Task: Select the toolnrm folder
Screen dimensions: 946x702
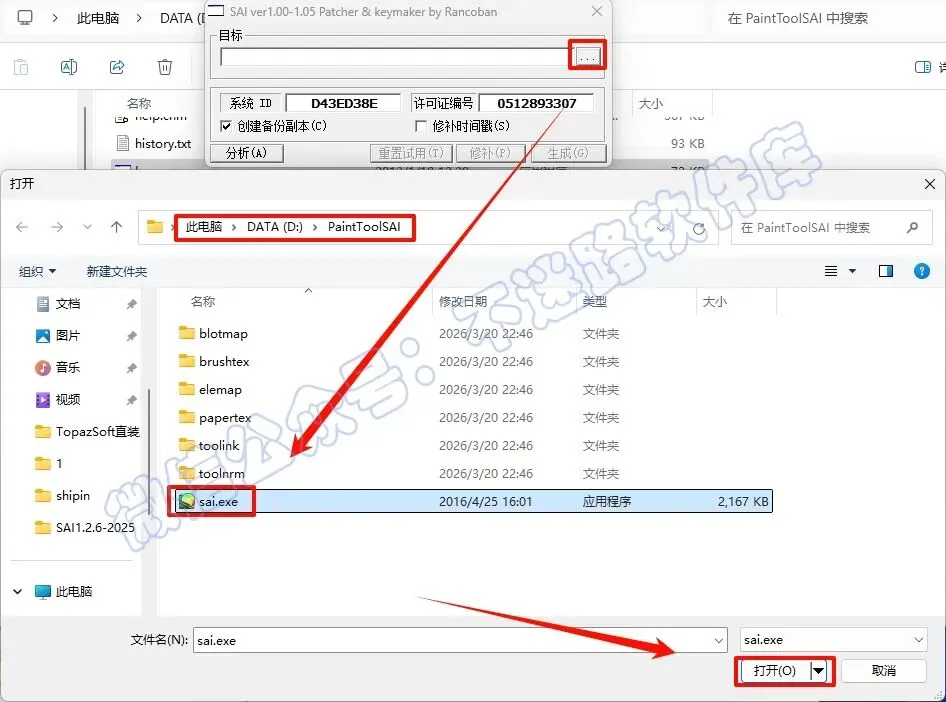Action: click(x=212, y=473)
